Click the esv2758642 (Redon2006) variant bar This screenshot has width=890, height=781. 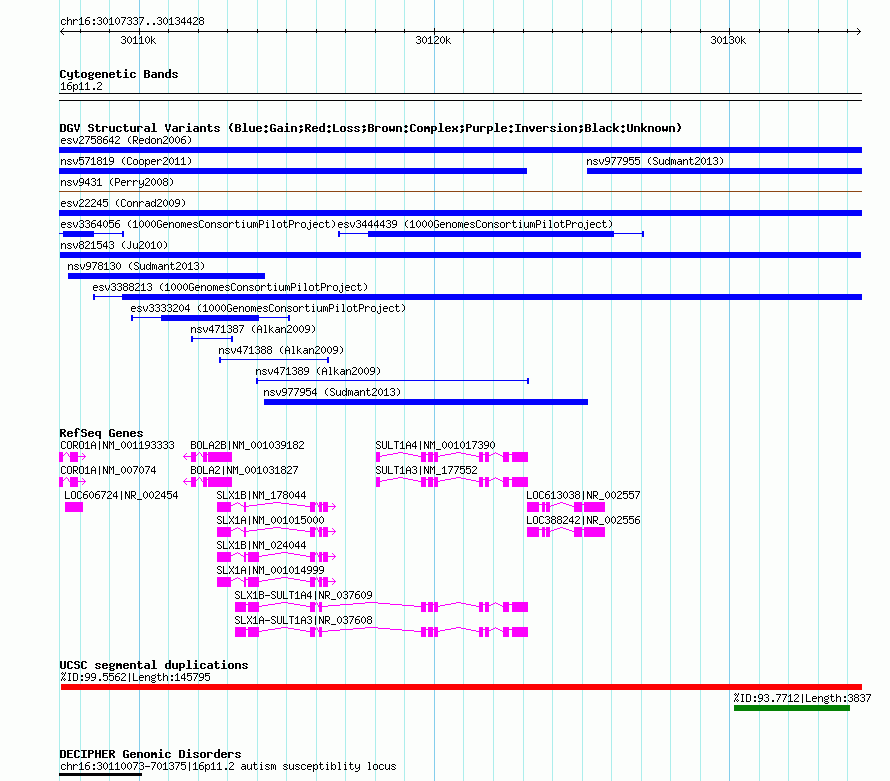[460, 150]
